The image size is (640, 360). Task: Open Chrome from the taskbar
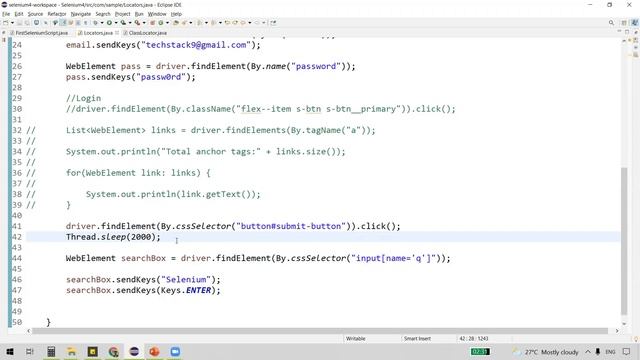(113, 351)
